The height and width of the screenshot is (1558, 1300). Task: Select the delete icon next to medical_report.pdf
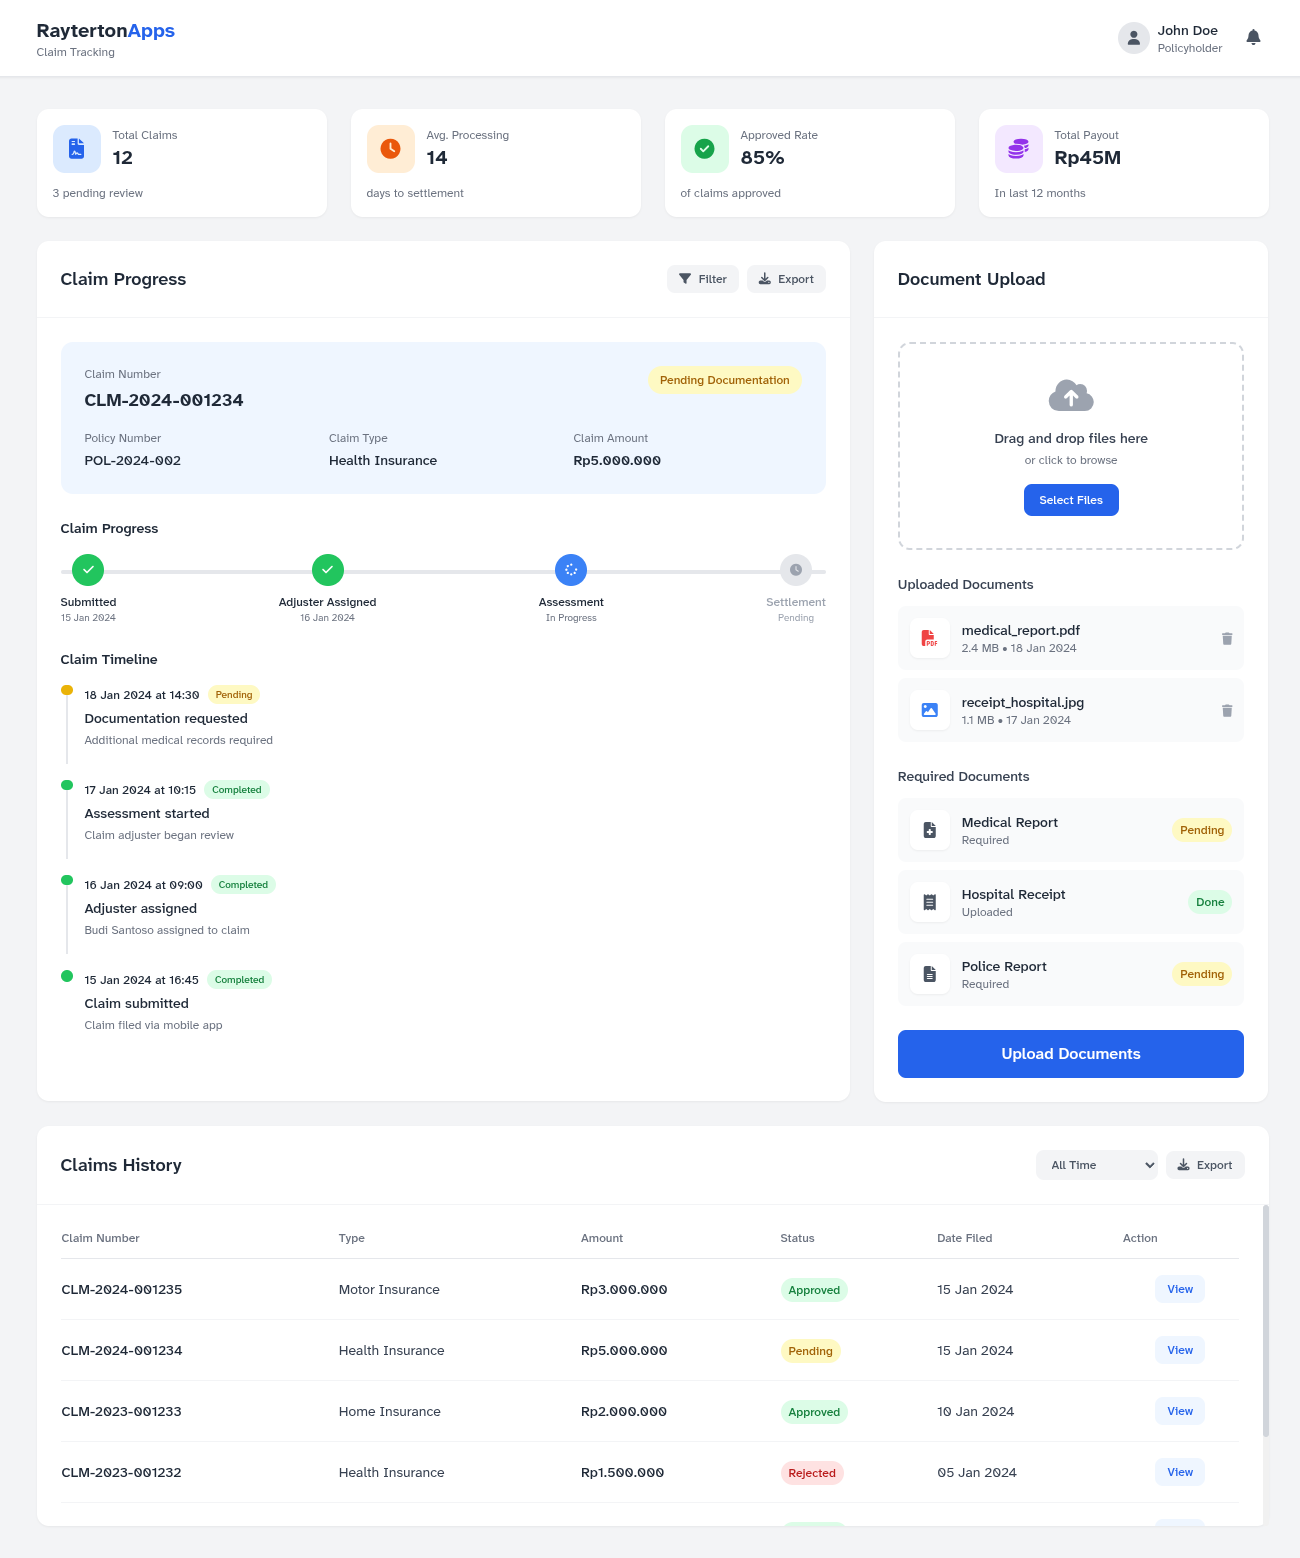[1226, 638]
